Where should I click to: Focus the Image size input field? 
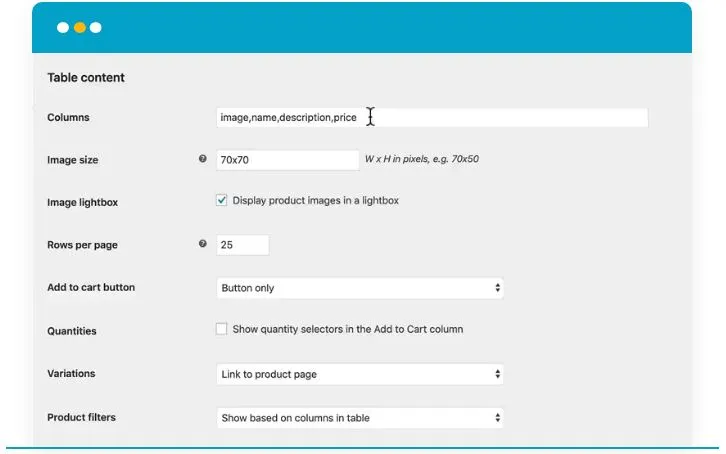tap(288, 160)
